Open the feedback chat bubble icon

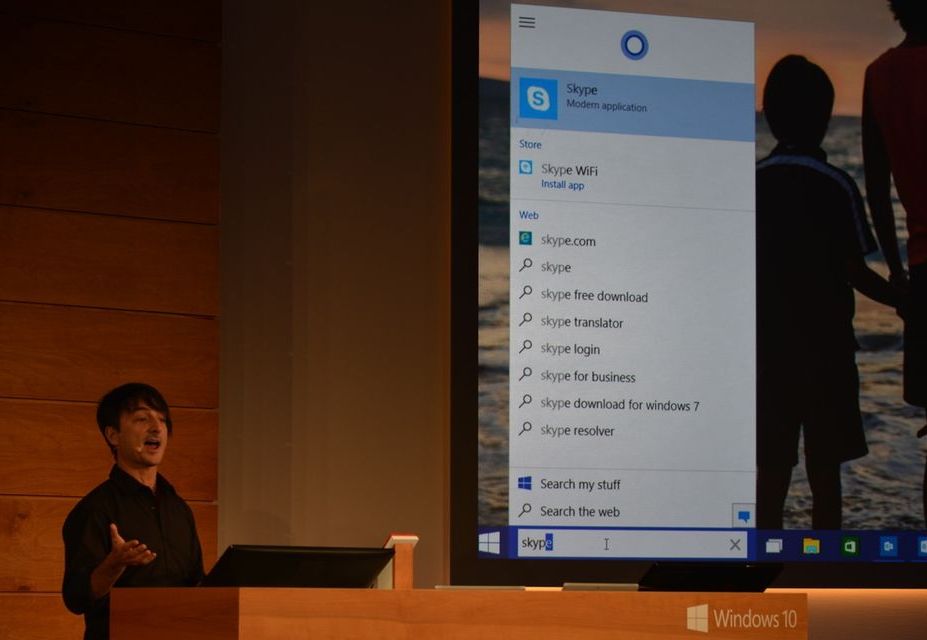point(744,516)
